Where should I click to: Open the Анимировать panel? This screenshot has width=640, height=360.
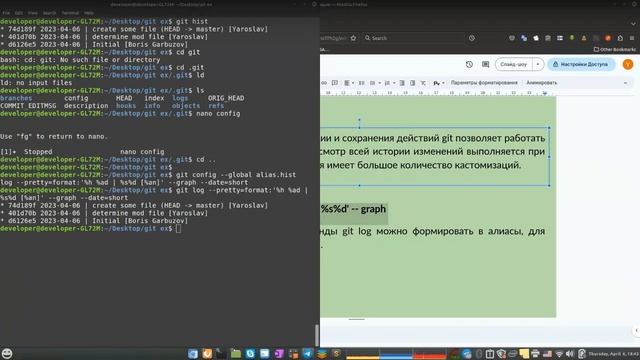click(542, 83)
